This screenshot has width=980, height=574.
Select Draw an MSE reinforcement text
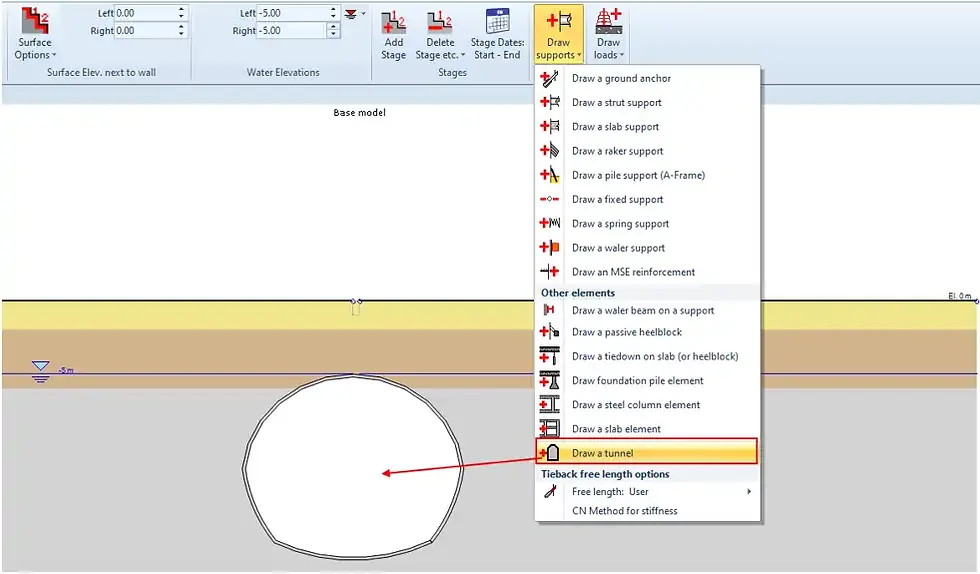coord(633,272)
